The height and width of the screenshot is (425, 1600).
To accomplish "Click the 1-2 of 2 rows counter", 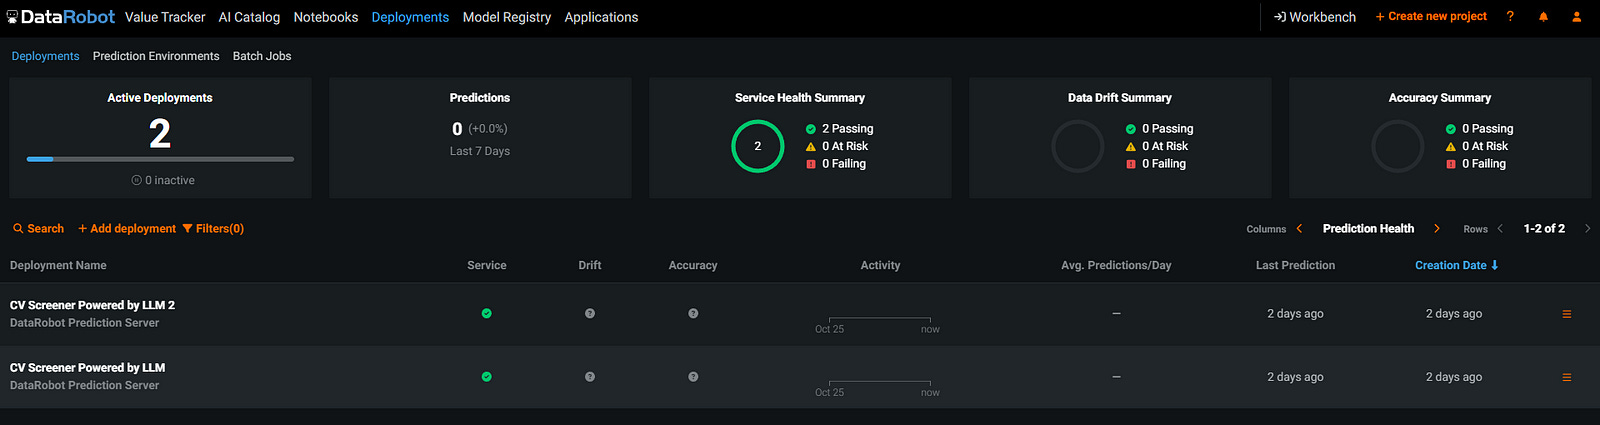I will [x=1544, y=229].
